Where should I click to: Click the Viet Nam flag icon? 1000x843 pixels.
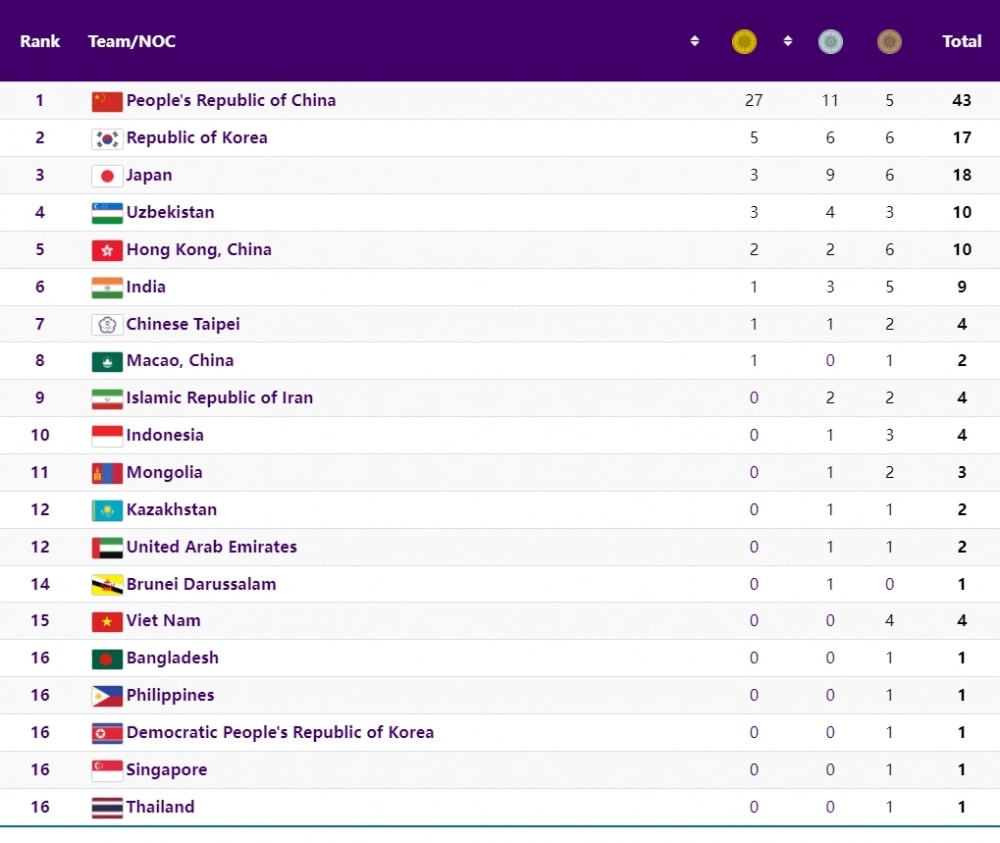[x=107, y=622]
